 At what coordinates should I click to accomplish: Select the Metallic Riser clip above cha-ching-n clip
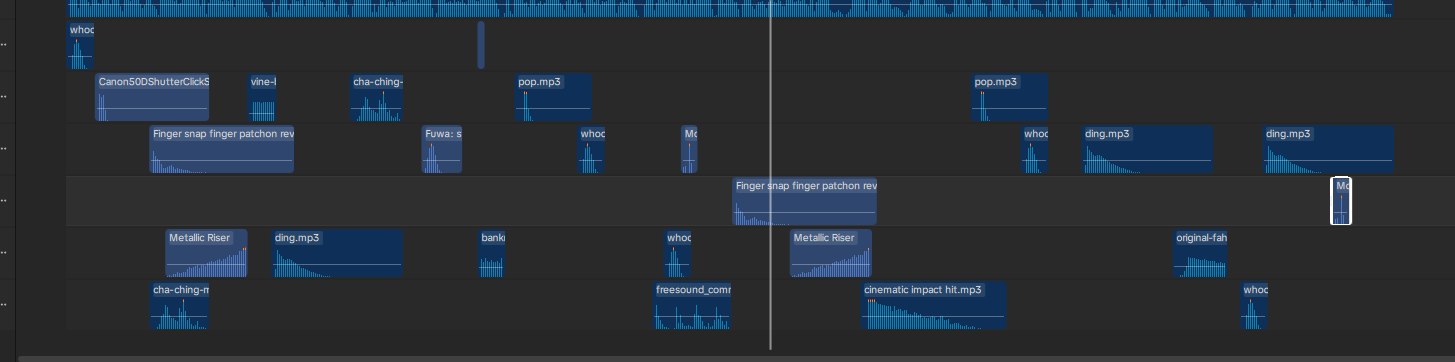coord(206,253)
